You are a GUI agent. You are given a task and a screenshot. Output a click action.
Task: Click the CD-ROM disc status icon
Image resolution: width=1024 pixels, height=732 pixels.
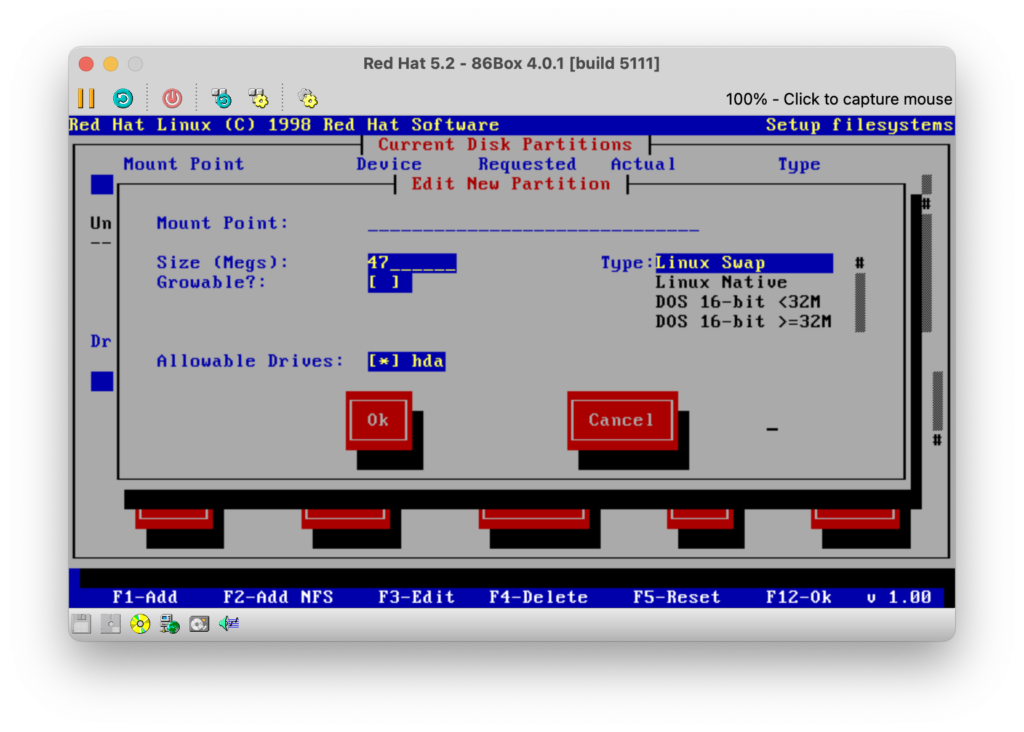[140, 624]
